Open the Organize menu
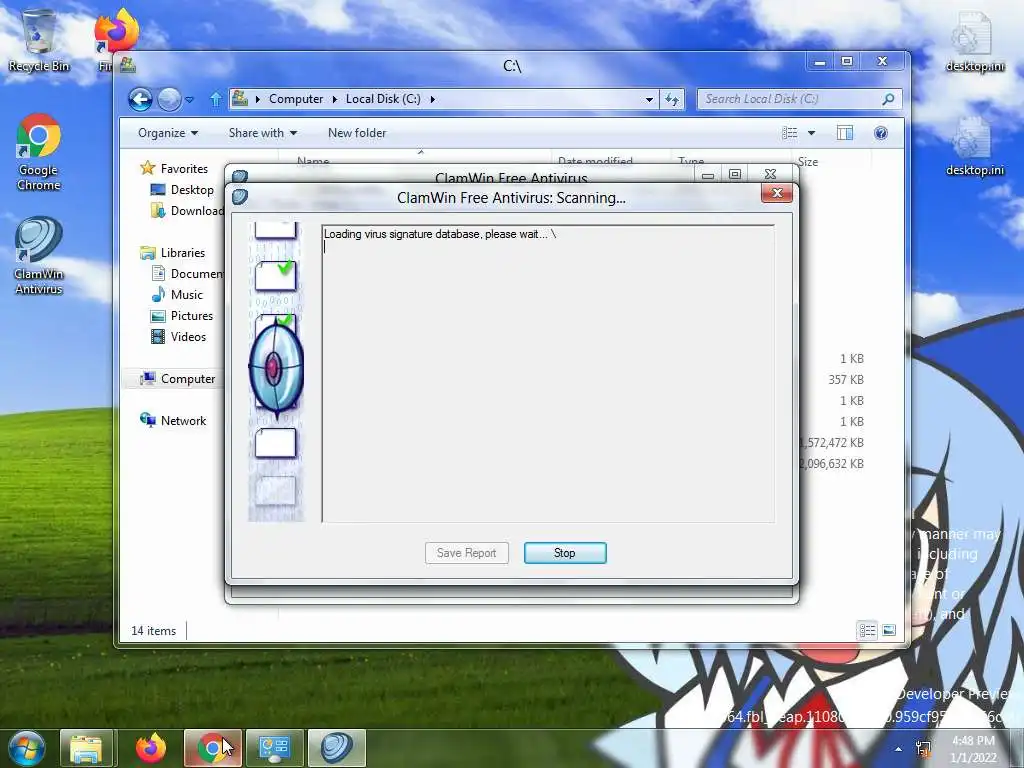Viewport: 1024px width, 768px height. coord(168,133)
